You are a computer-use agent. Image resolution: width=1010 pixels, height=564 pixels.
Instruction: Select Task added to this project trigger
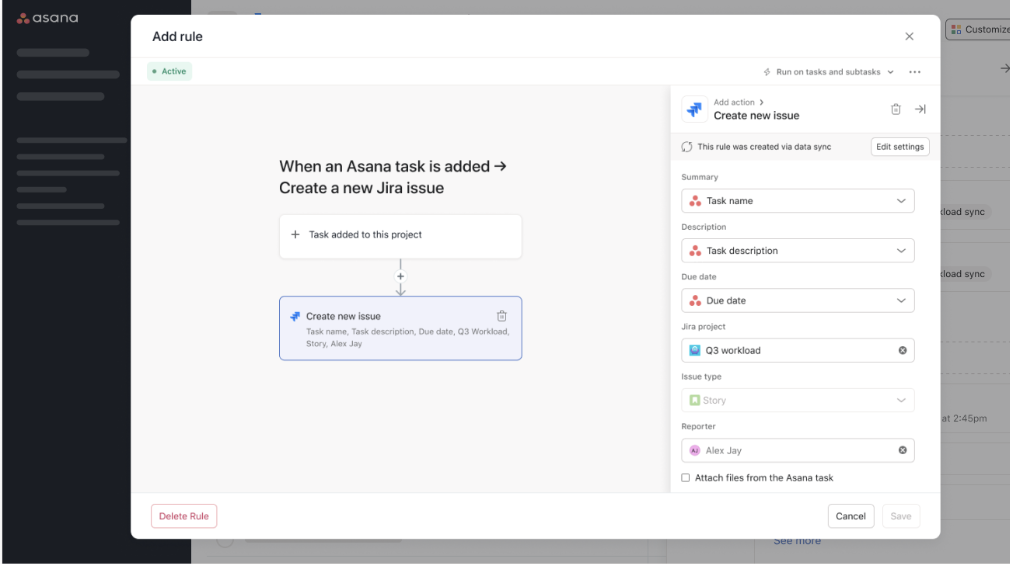click(400, 236)
